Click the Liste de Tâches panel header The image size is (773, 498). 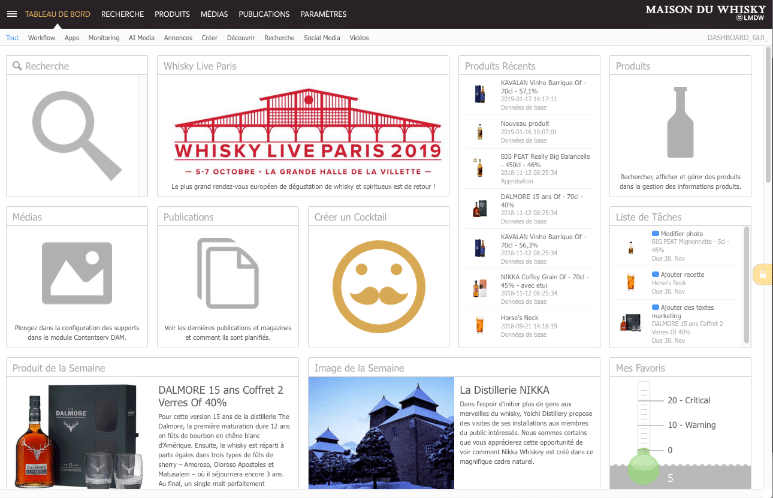click(x=680, y=217)
